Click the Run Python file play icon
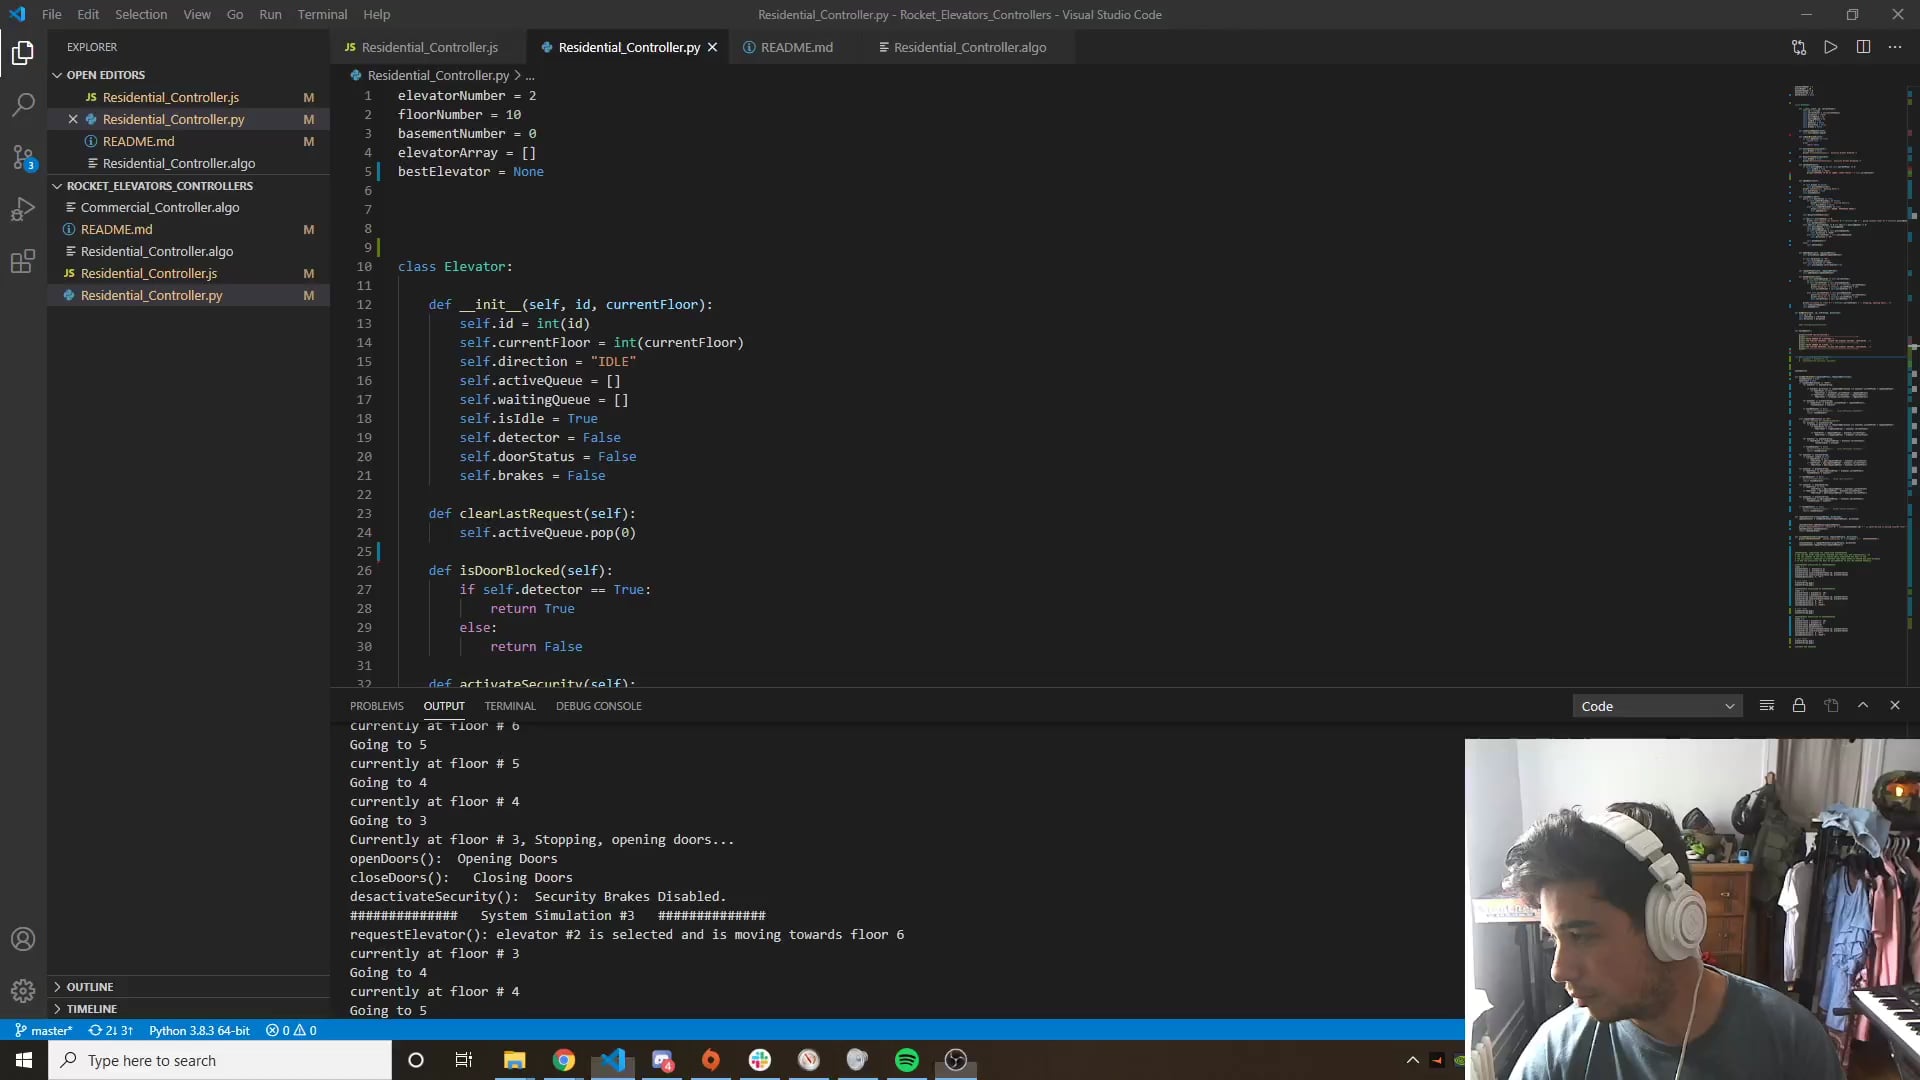The height and width of the screenshot is (1080, 1920). (x=1830, y=47)
